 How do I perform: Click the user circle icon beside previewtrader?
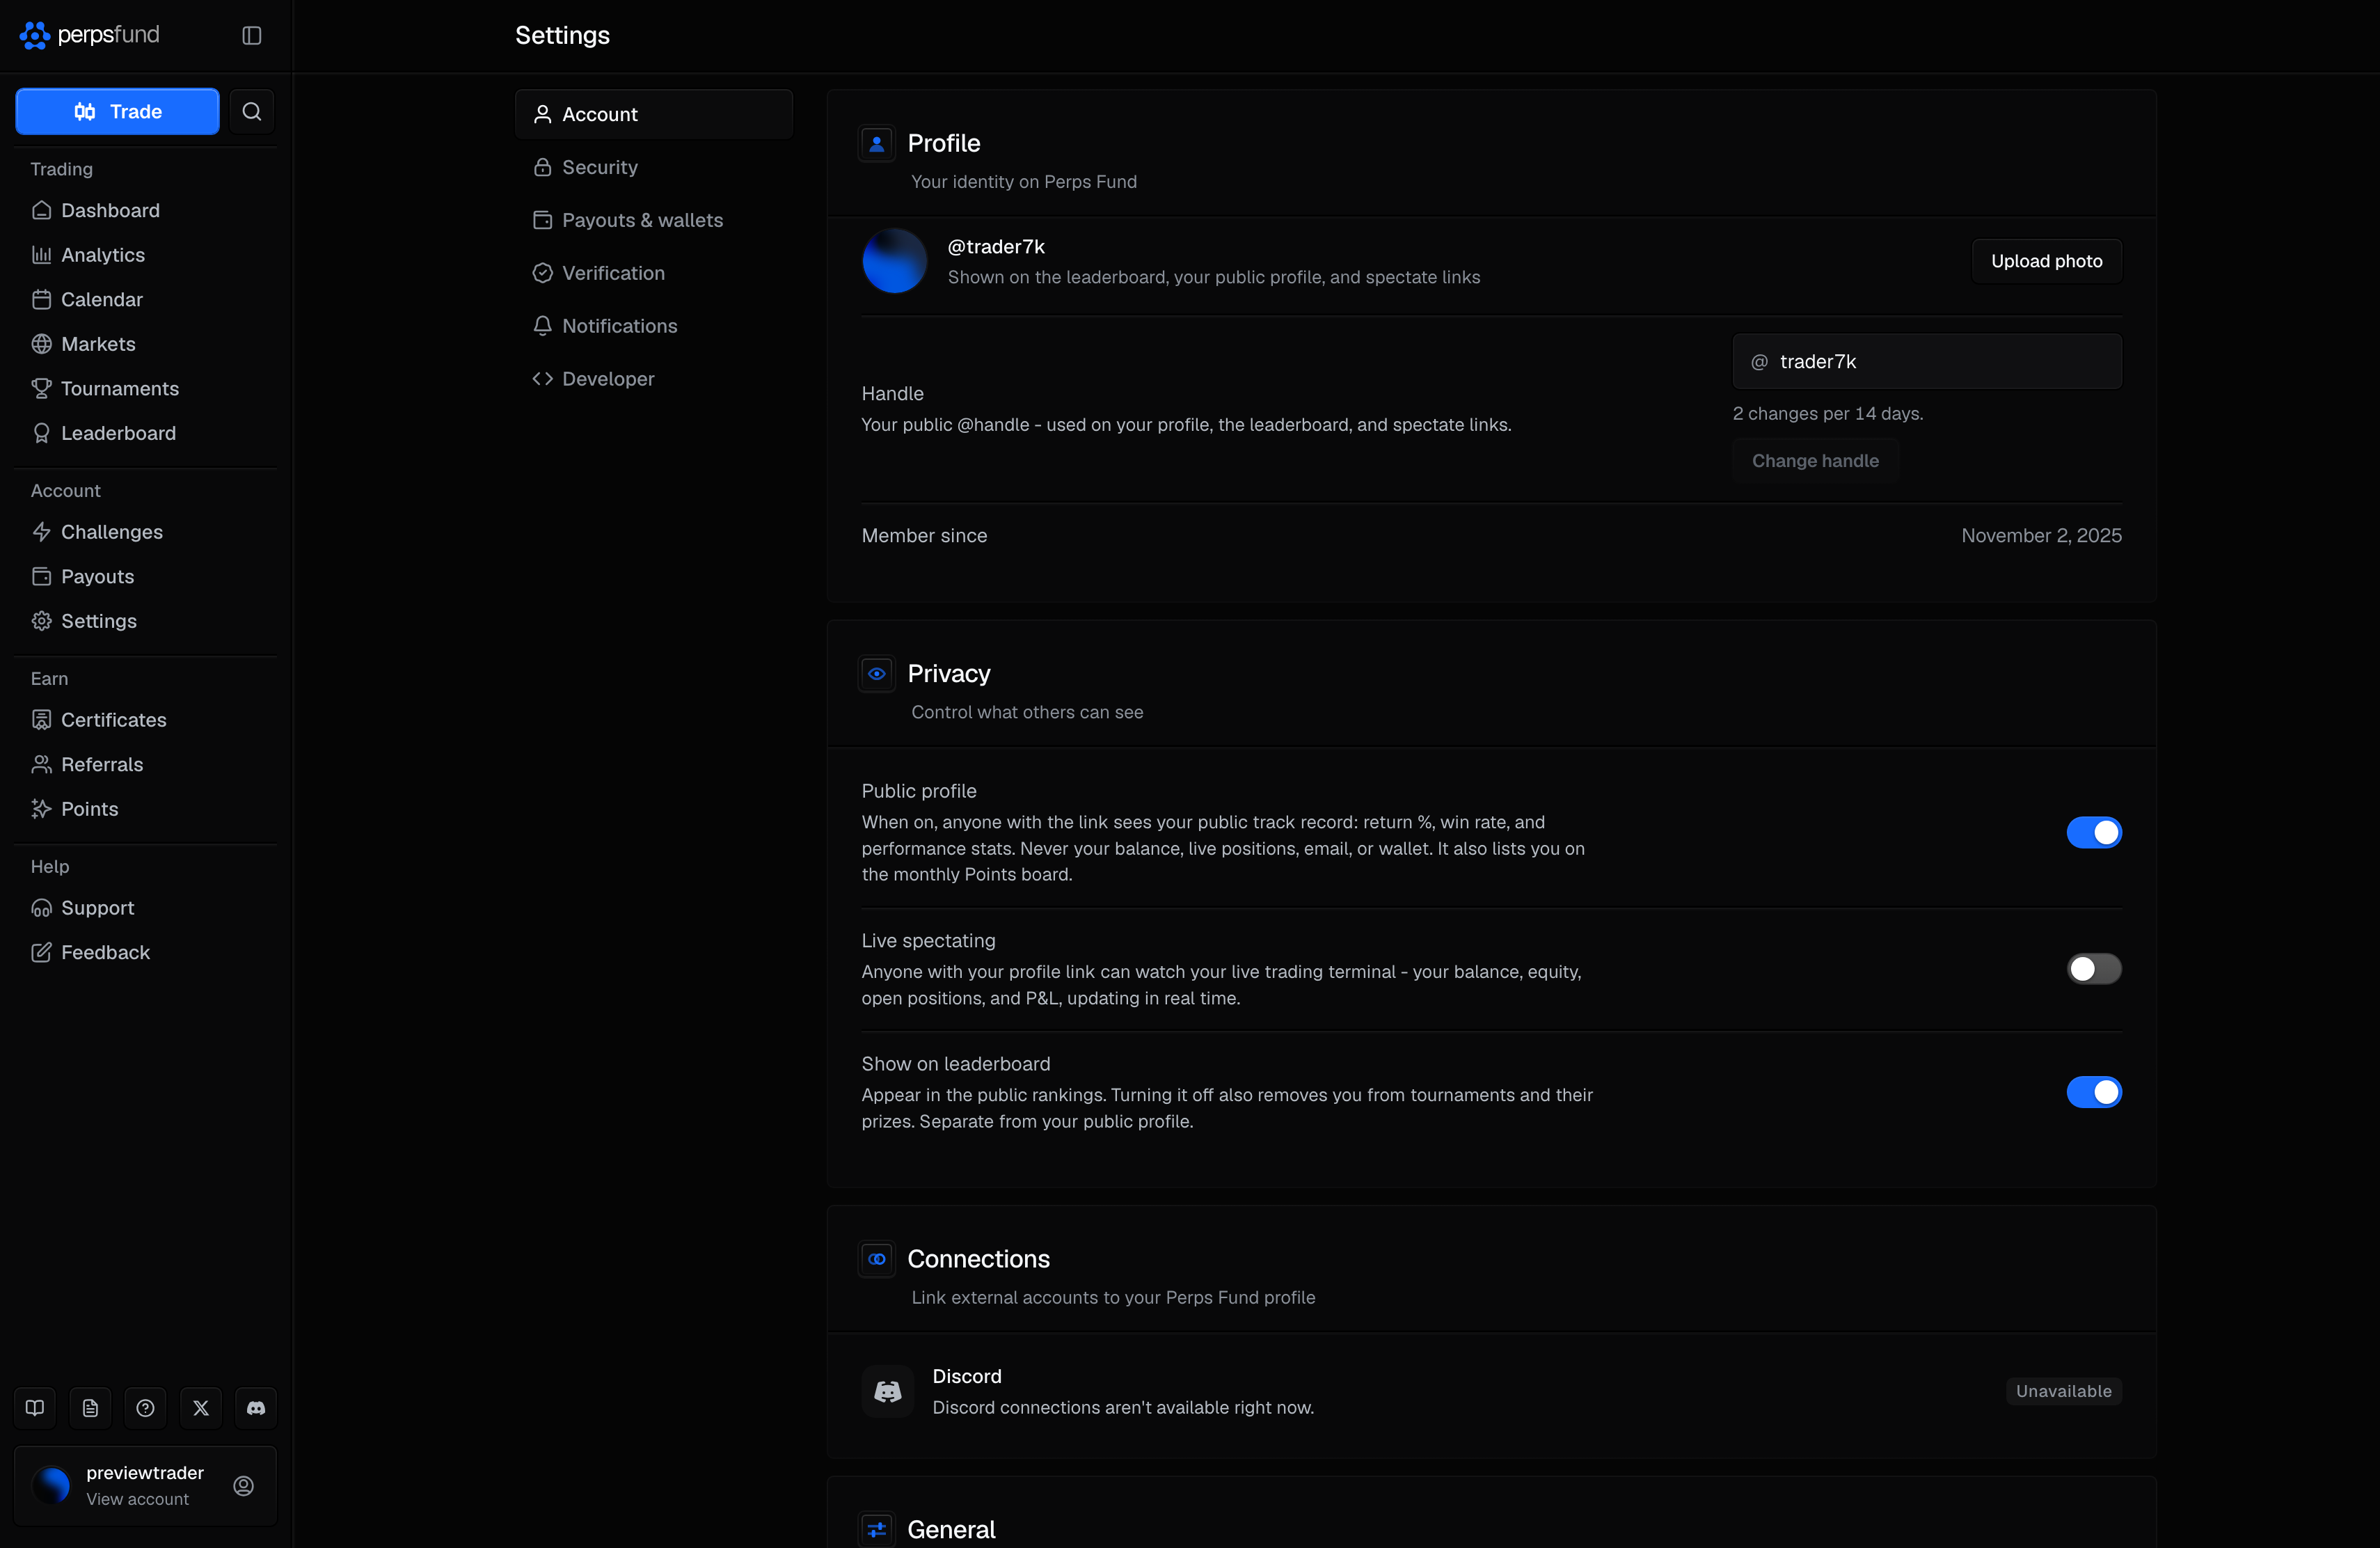click(243, 1486)
